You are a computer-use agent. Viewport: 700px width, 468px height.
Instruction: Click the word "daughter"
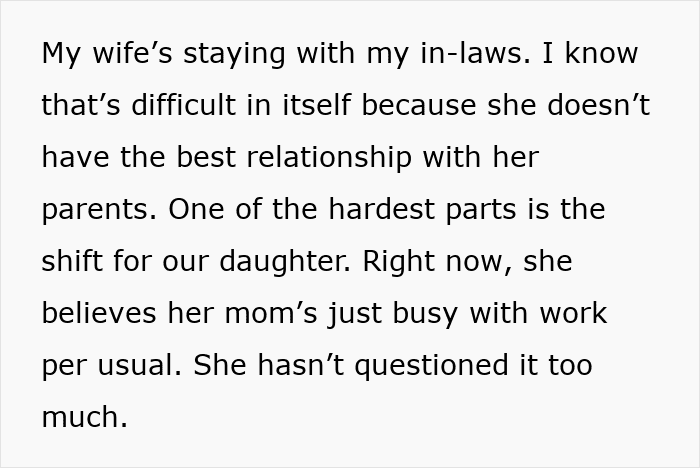click(285, 263)
